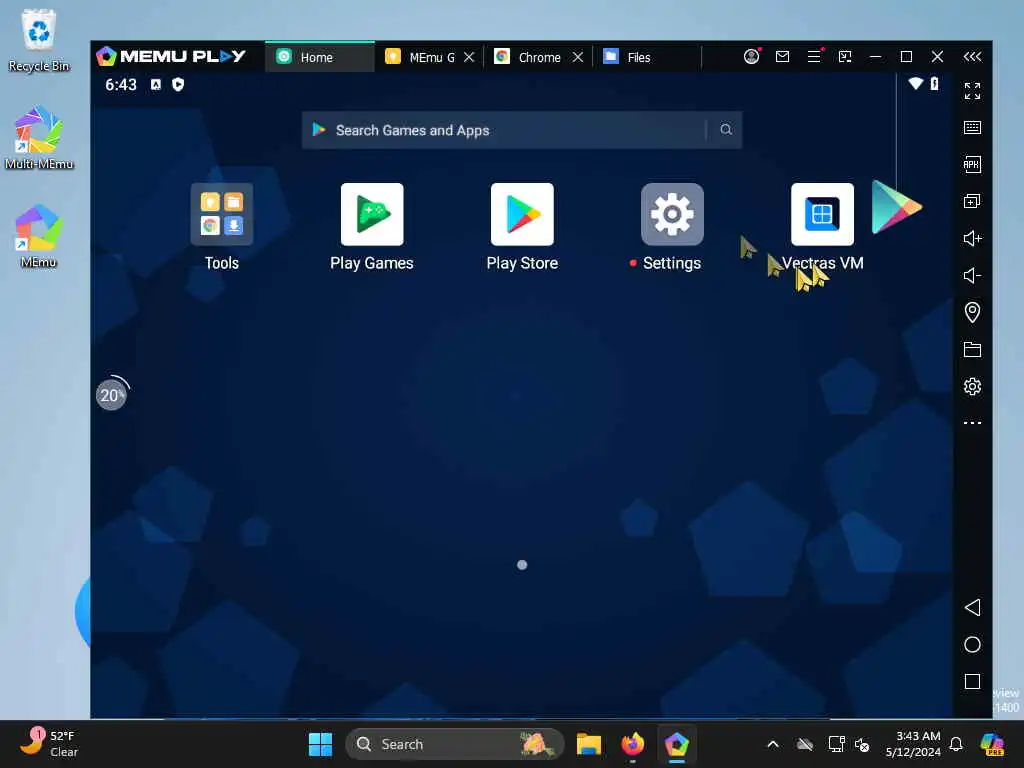Open the shared folder sidebar icon
This screenshot has height=768, width=1024.
[972, 349]
